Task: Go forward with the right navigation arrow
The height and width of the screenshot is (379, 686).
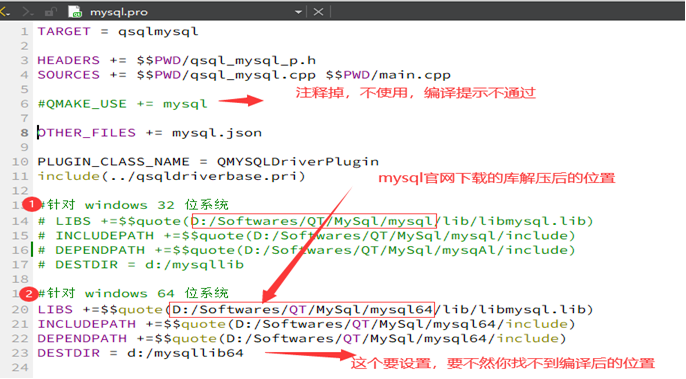Action: tap(28, 12)
